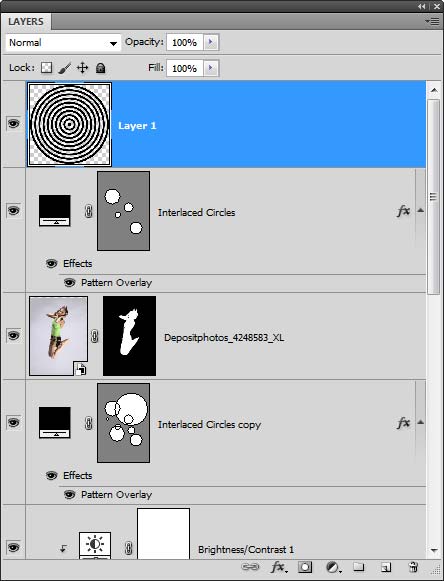
Task: Click lock position move icon
Action: [x=82, y=68]
